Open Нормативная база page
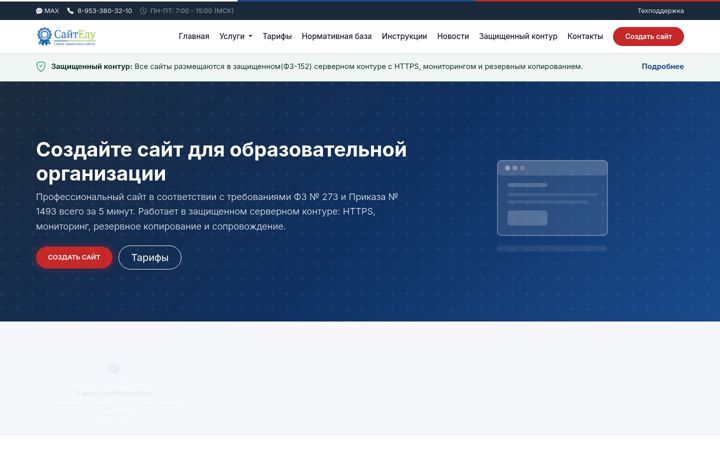Image resolution: width=720 pixels, height=450 pixels. tap(337, 36)
